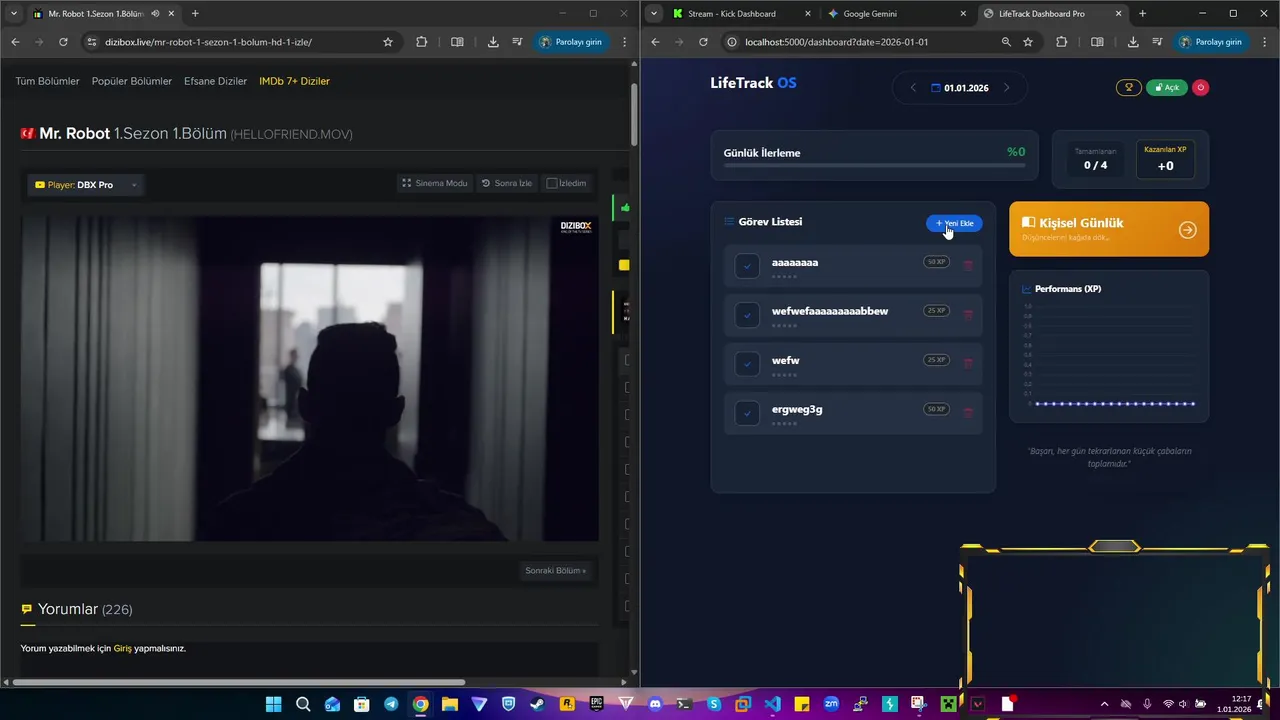1280x720 pixels.
Task: Open Discord from the taskbar
Action: (655, 704)
